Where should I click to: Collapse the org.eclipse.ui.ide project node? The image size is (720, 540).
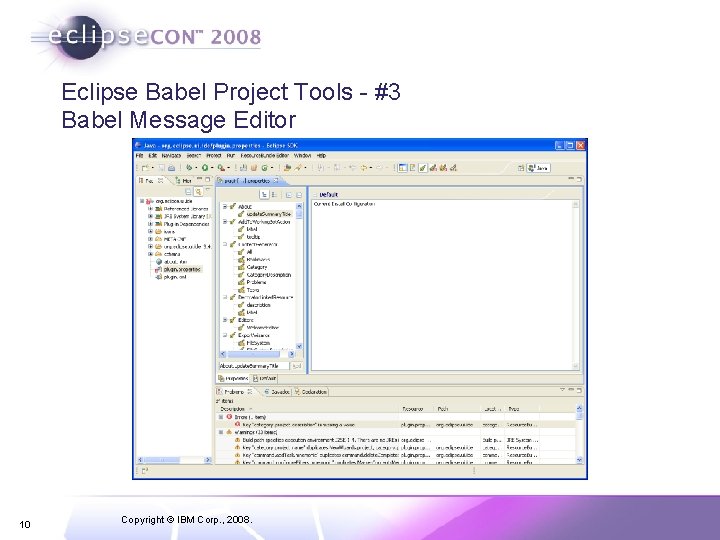[x=142, y=201]
